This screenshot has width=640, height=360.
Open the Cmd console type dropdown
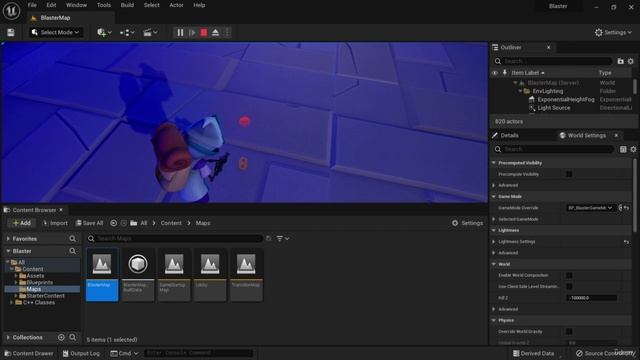click(124, 353)
